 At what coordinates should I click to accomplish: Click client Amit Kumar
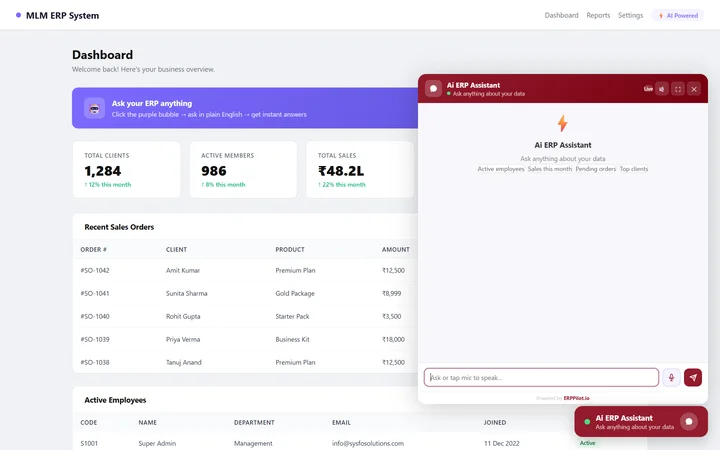click(183, 270)
